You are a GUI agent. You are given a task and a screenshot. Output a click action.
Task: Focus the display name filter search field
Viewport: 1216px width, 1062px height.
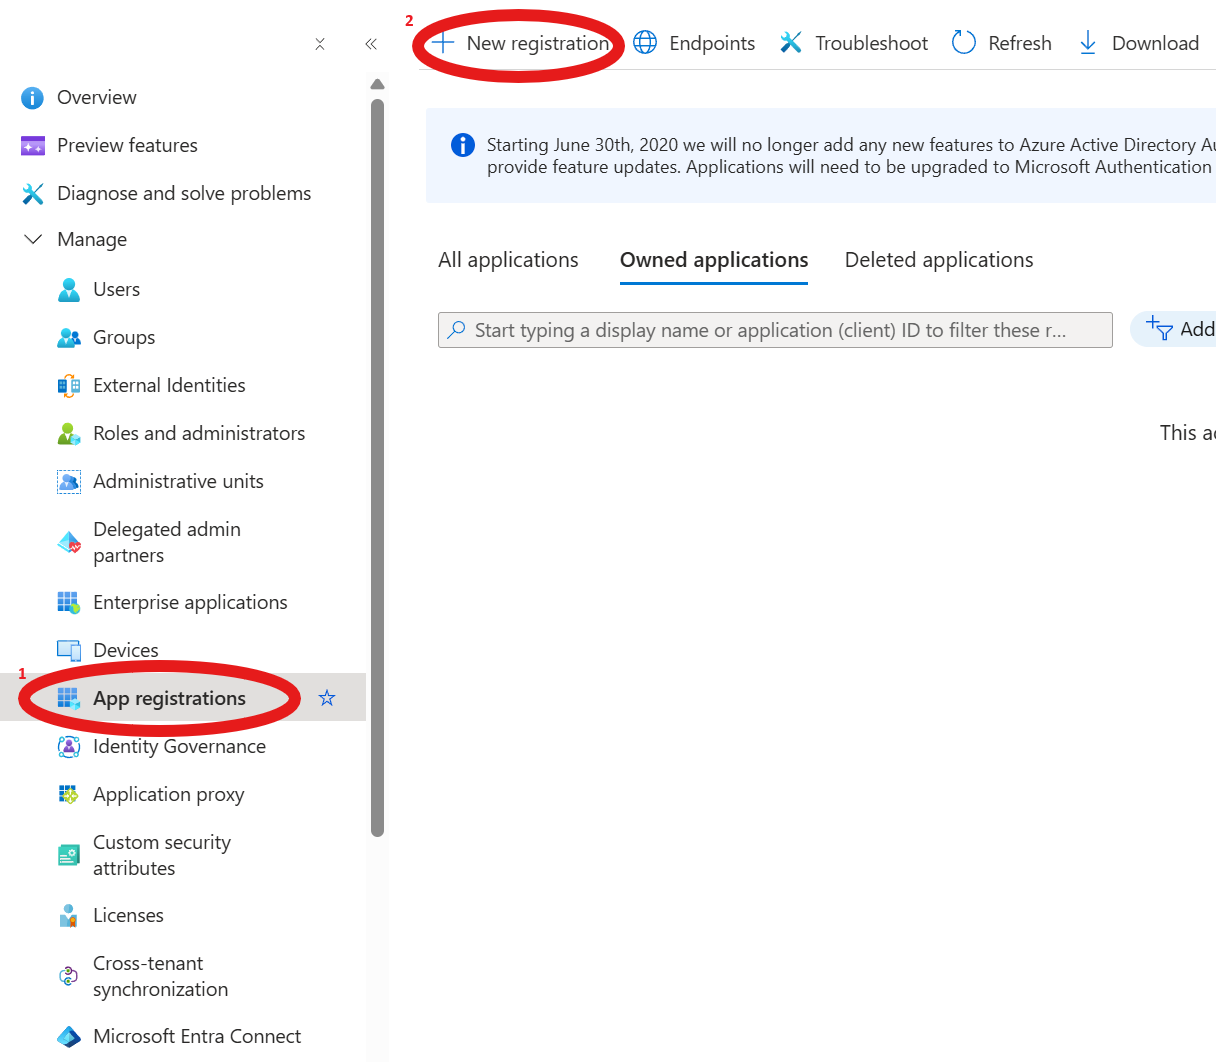(775, 330)
